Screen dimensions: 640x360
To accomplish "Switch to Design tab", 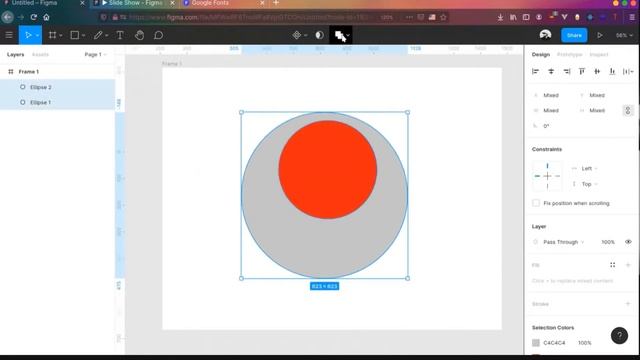I will (541, 54).
